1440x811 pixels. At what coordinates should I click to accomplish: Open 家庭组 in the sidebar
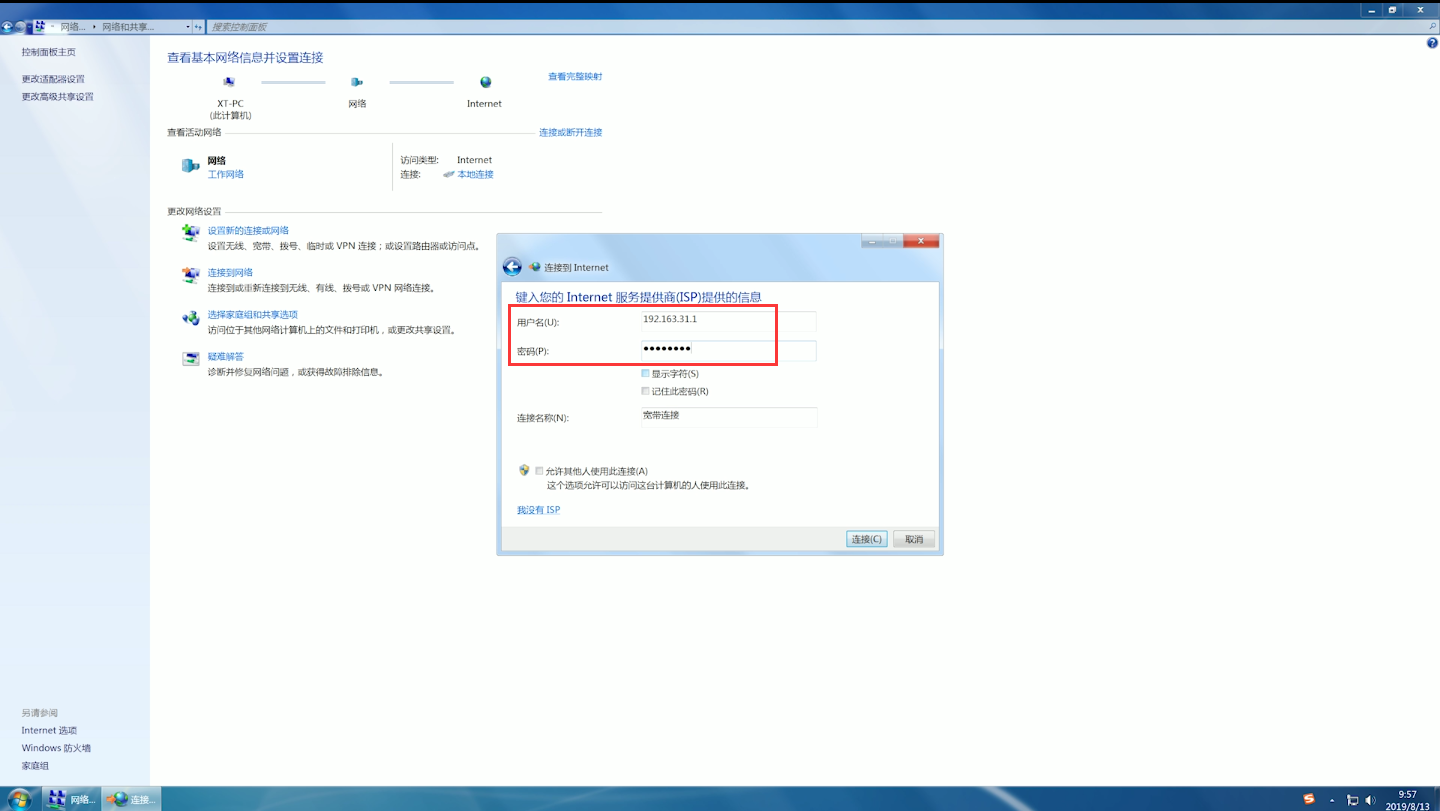35,766
